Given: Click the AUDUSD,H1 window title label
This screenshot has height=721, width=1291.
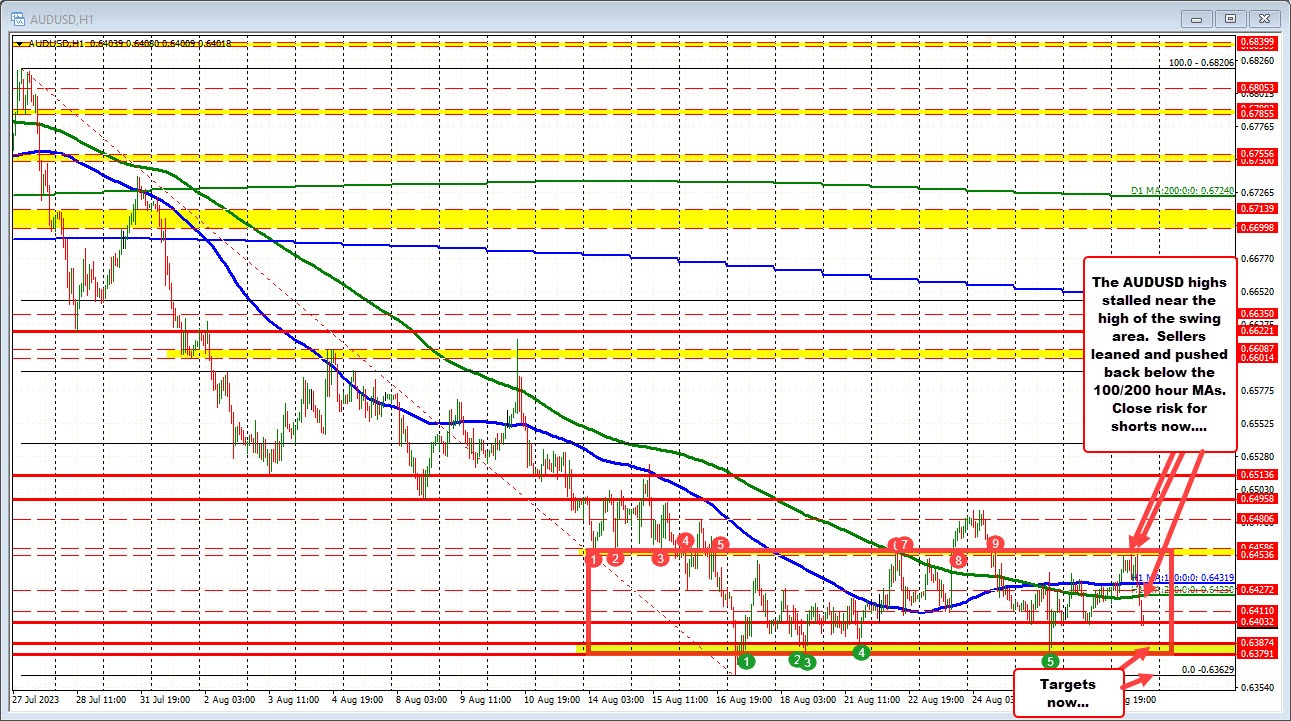Looking at the screenshot, I should click(60, 18).
